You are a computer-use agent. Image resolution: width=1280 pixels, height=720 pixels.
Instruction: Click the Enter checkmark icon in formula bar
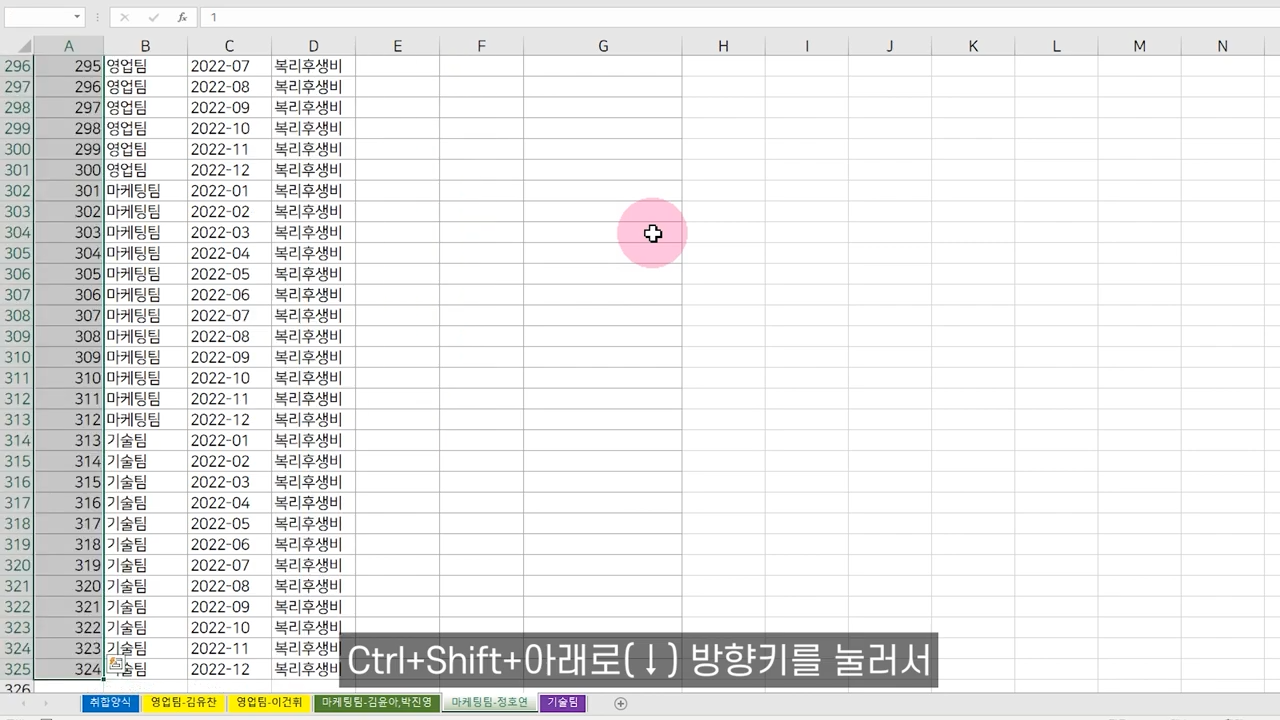pos(153,17)
